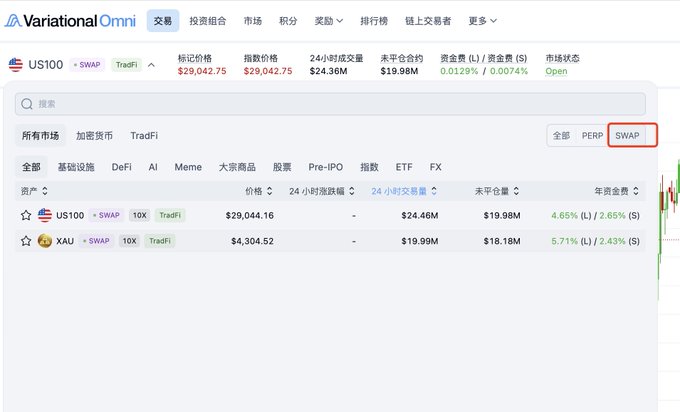Click the 资金费 rate 0.0129% value
This screenshot has height=412, width=680.
coord(459,71)
